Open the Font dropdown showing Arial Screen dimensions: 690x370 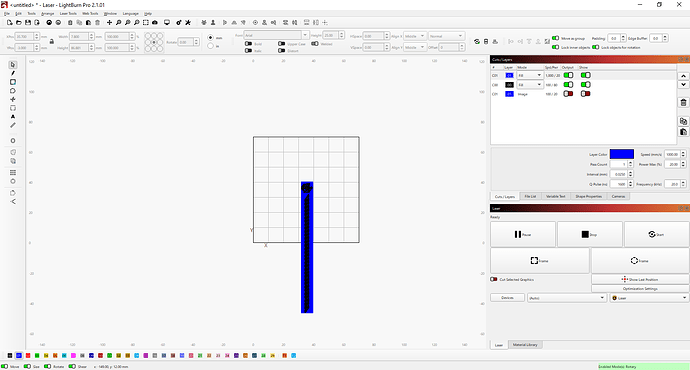[x=276, y=35]
